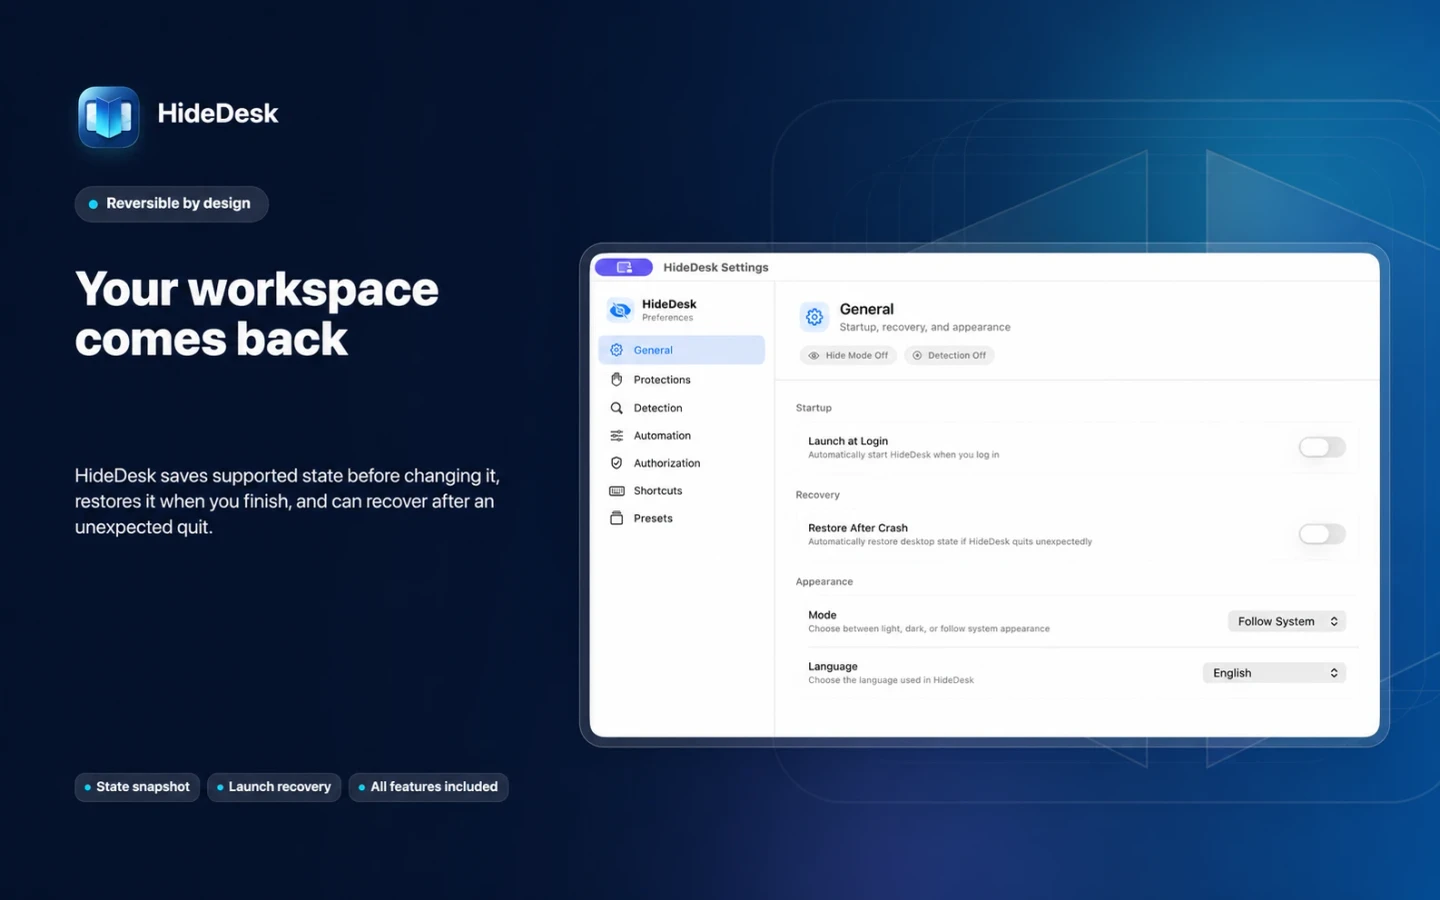The height and width of the screenshot is (900, 1440).
Task: Open the Language English dropdown
Action: point(1274,673)
